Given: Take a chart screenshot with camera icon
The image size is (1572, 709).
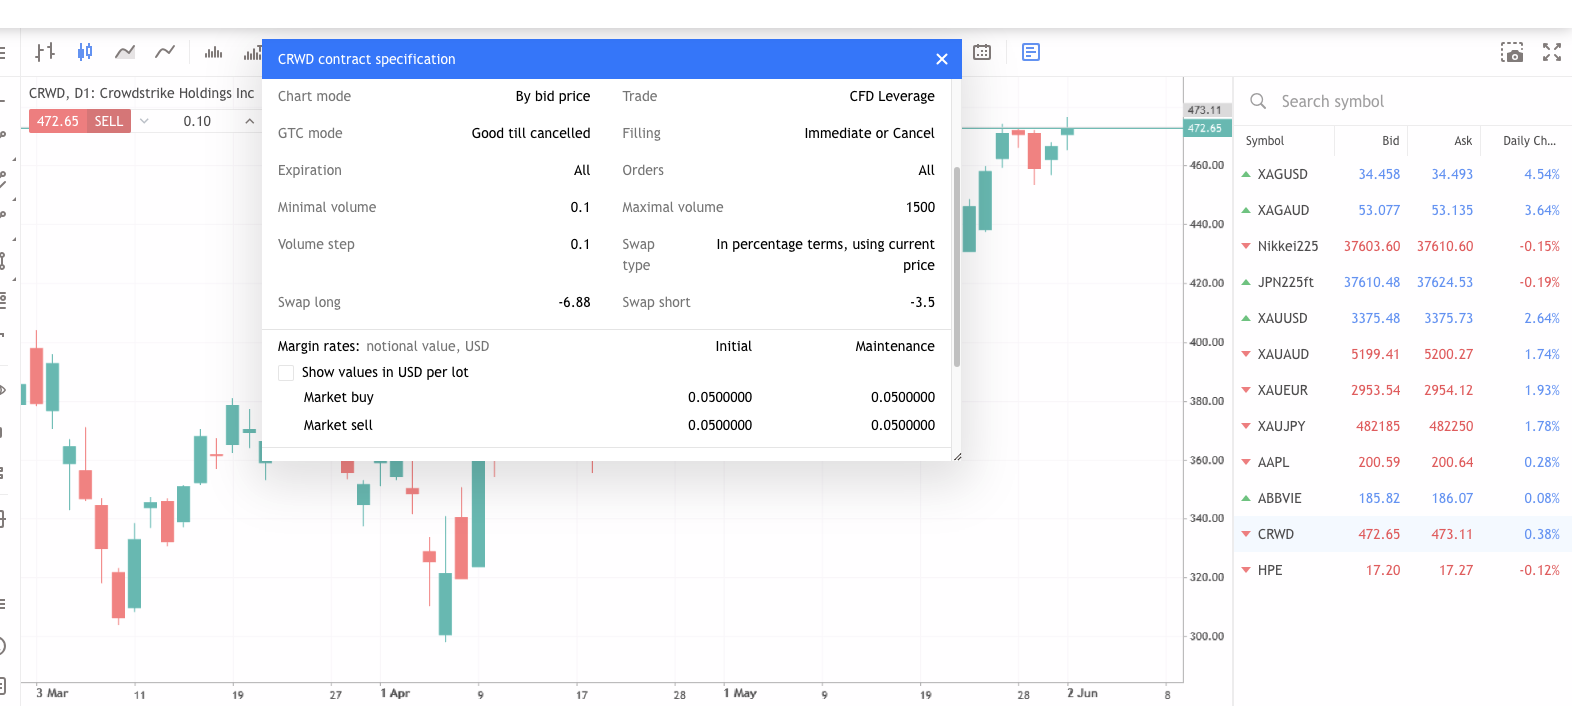Looking at the screenshot, I should coord(1512,52).
